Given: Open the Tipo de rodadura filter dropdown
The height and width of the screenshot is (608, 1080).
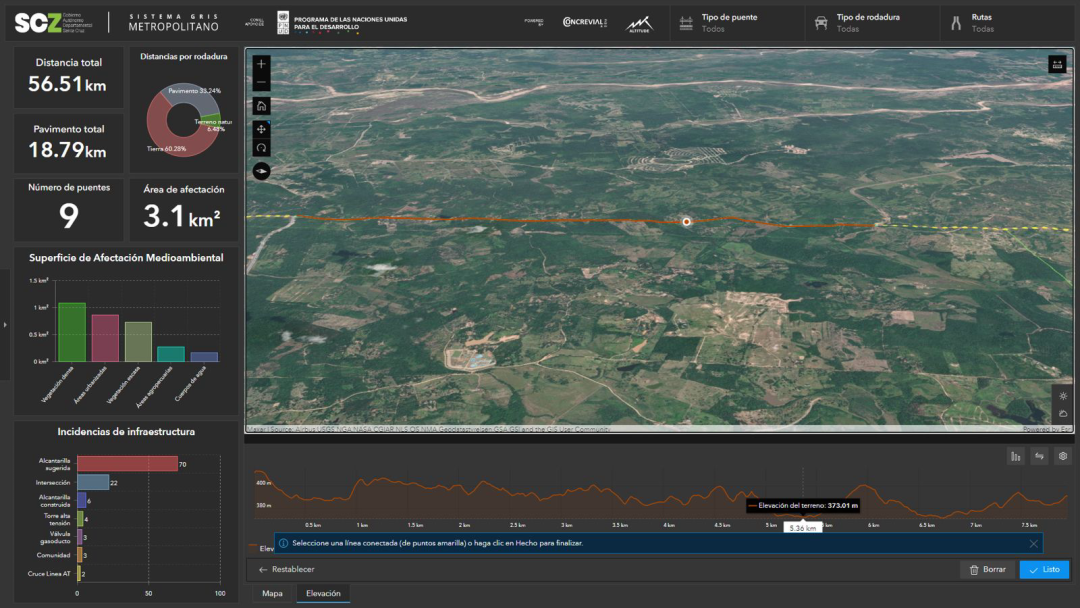Looking at the screenshot, I should pos(871,23).
